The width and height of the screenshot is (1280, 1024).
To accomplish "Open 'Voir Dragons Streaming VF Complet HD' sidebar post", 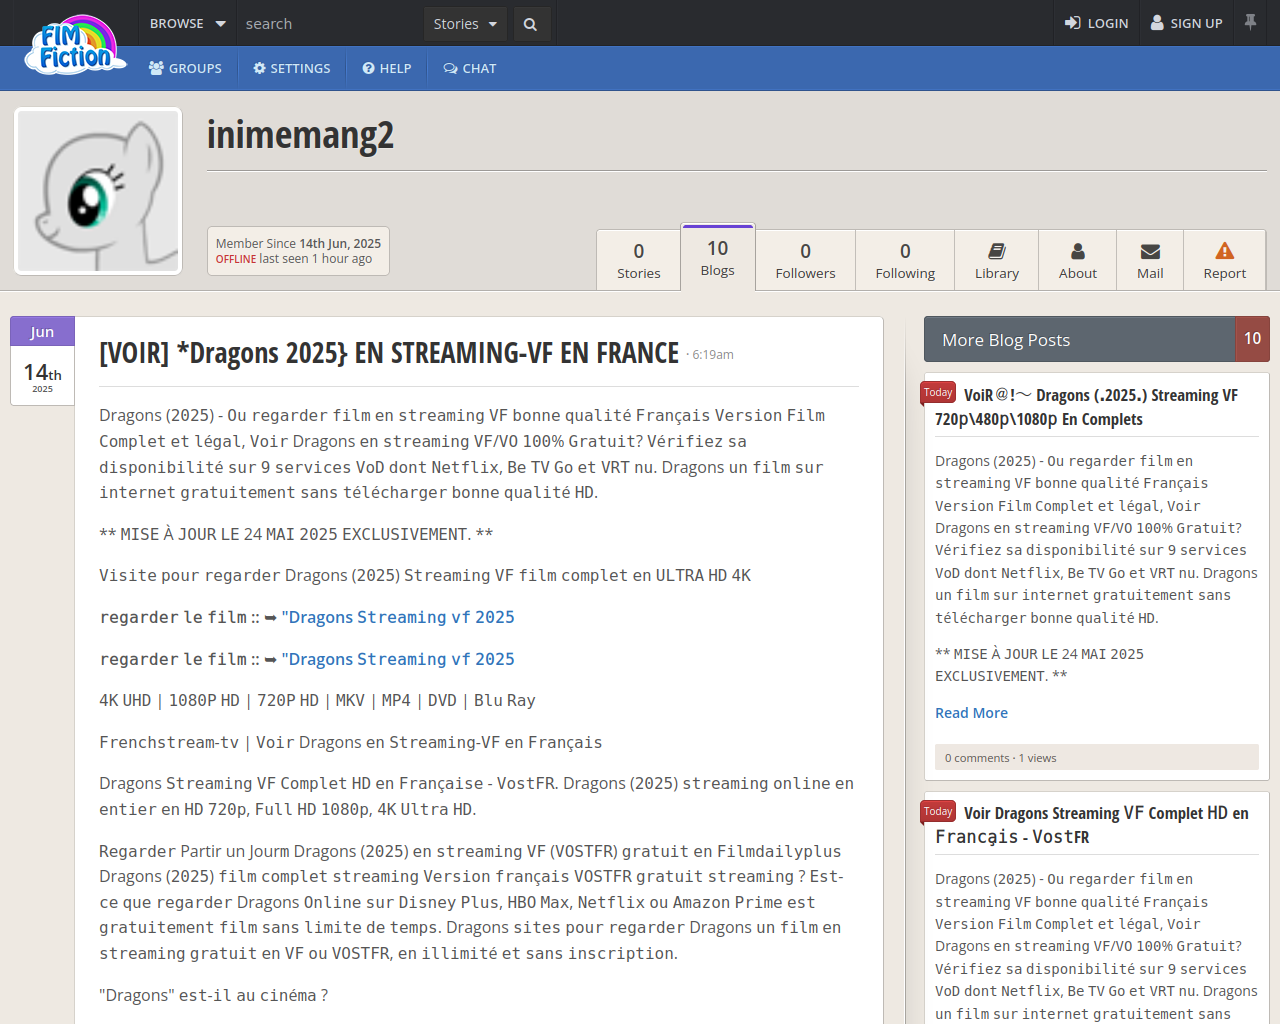I will 1092,825.
